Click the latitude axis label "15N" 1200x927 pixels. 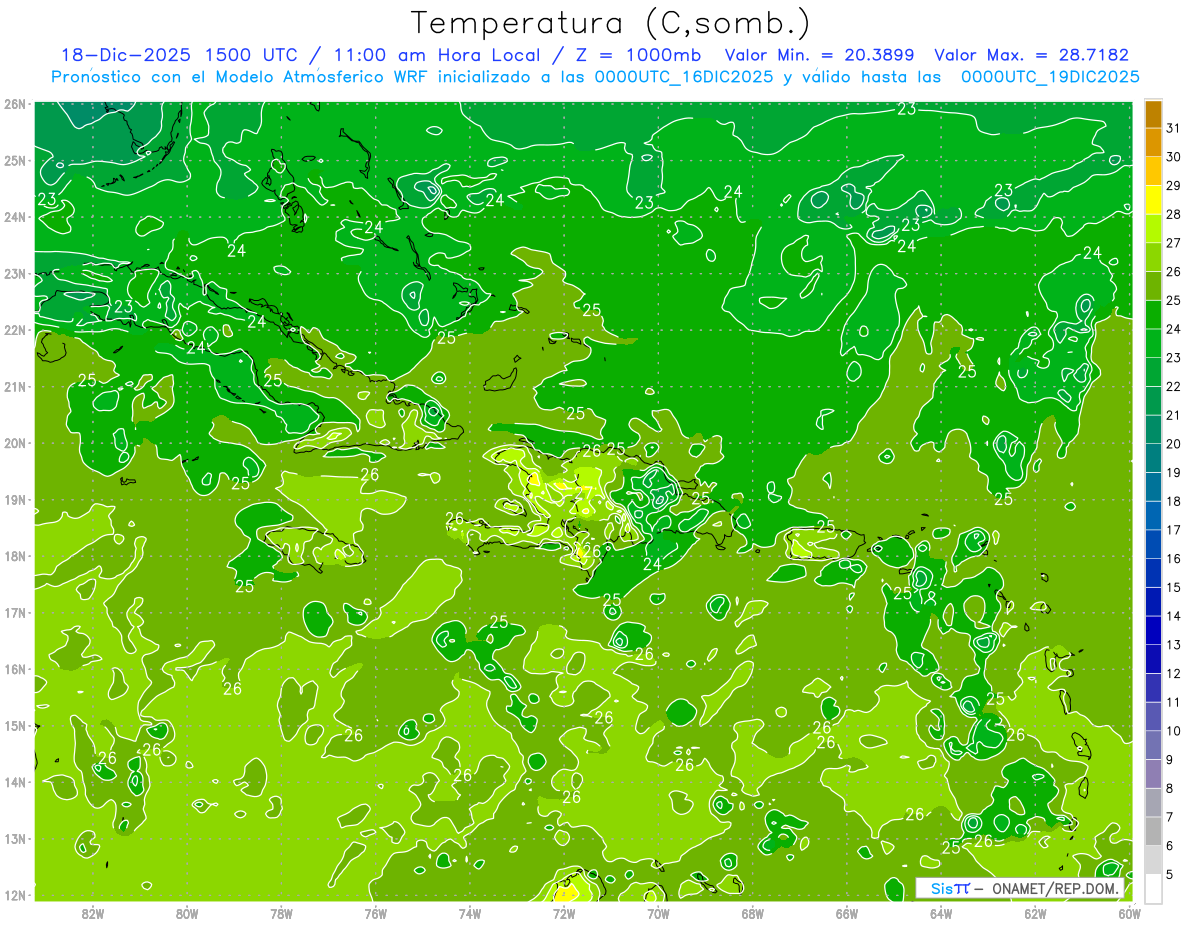pos(15,725)
